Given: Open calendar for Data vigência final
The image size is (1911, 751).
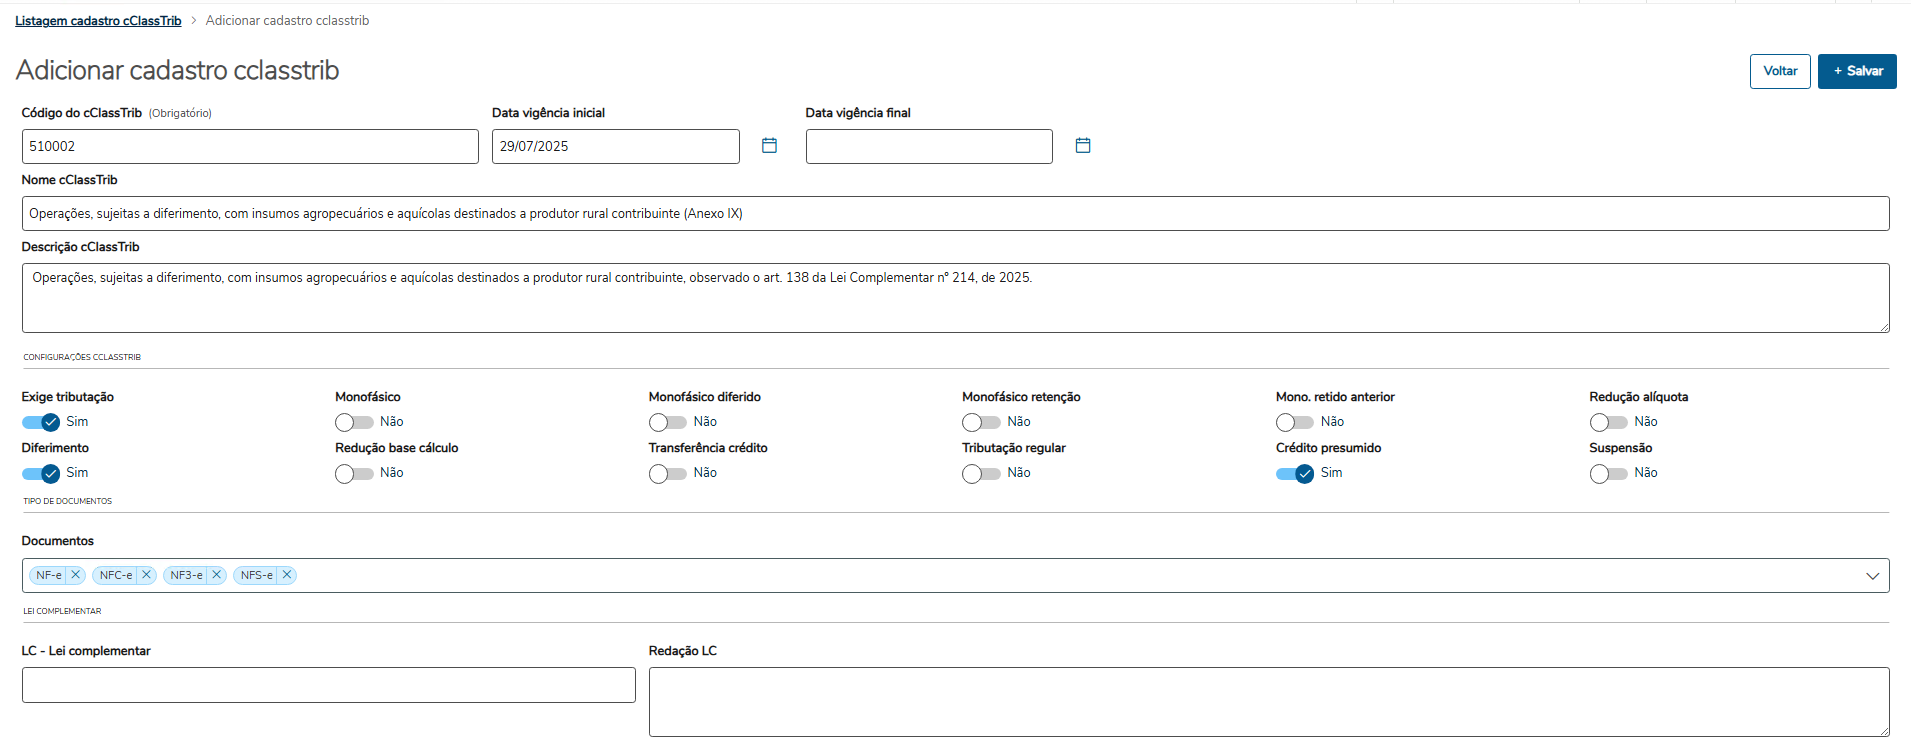Looking at the screenshot, I should 1082,146.
